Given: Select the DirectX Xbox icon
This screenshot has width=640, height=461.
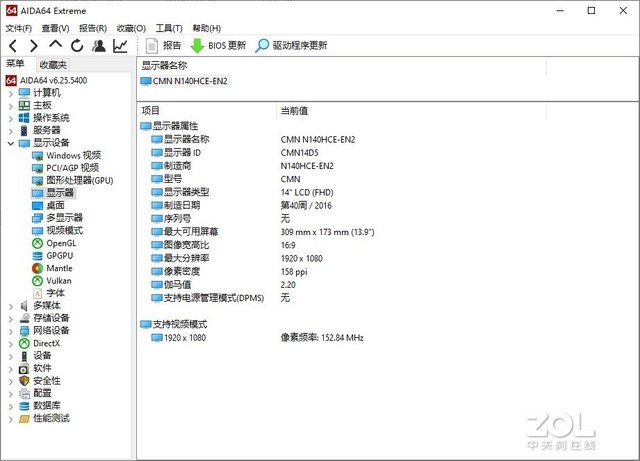Looking at the screenshot, I should (x=24, y=343).
